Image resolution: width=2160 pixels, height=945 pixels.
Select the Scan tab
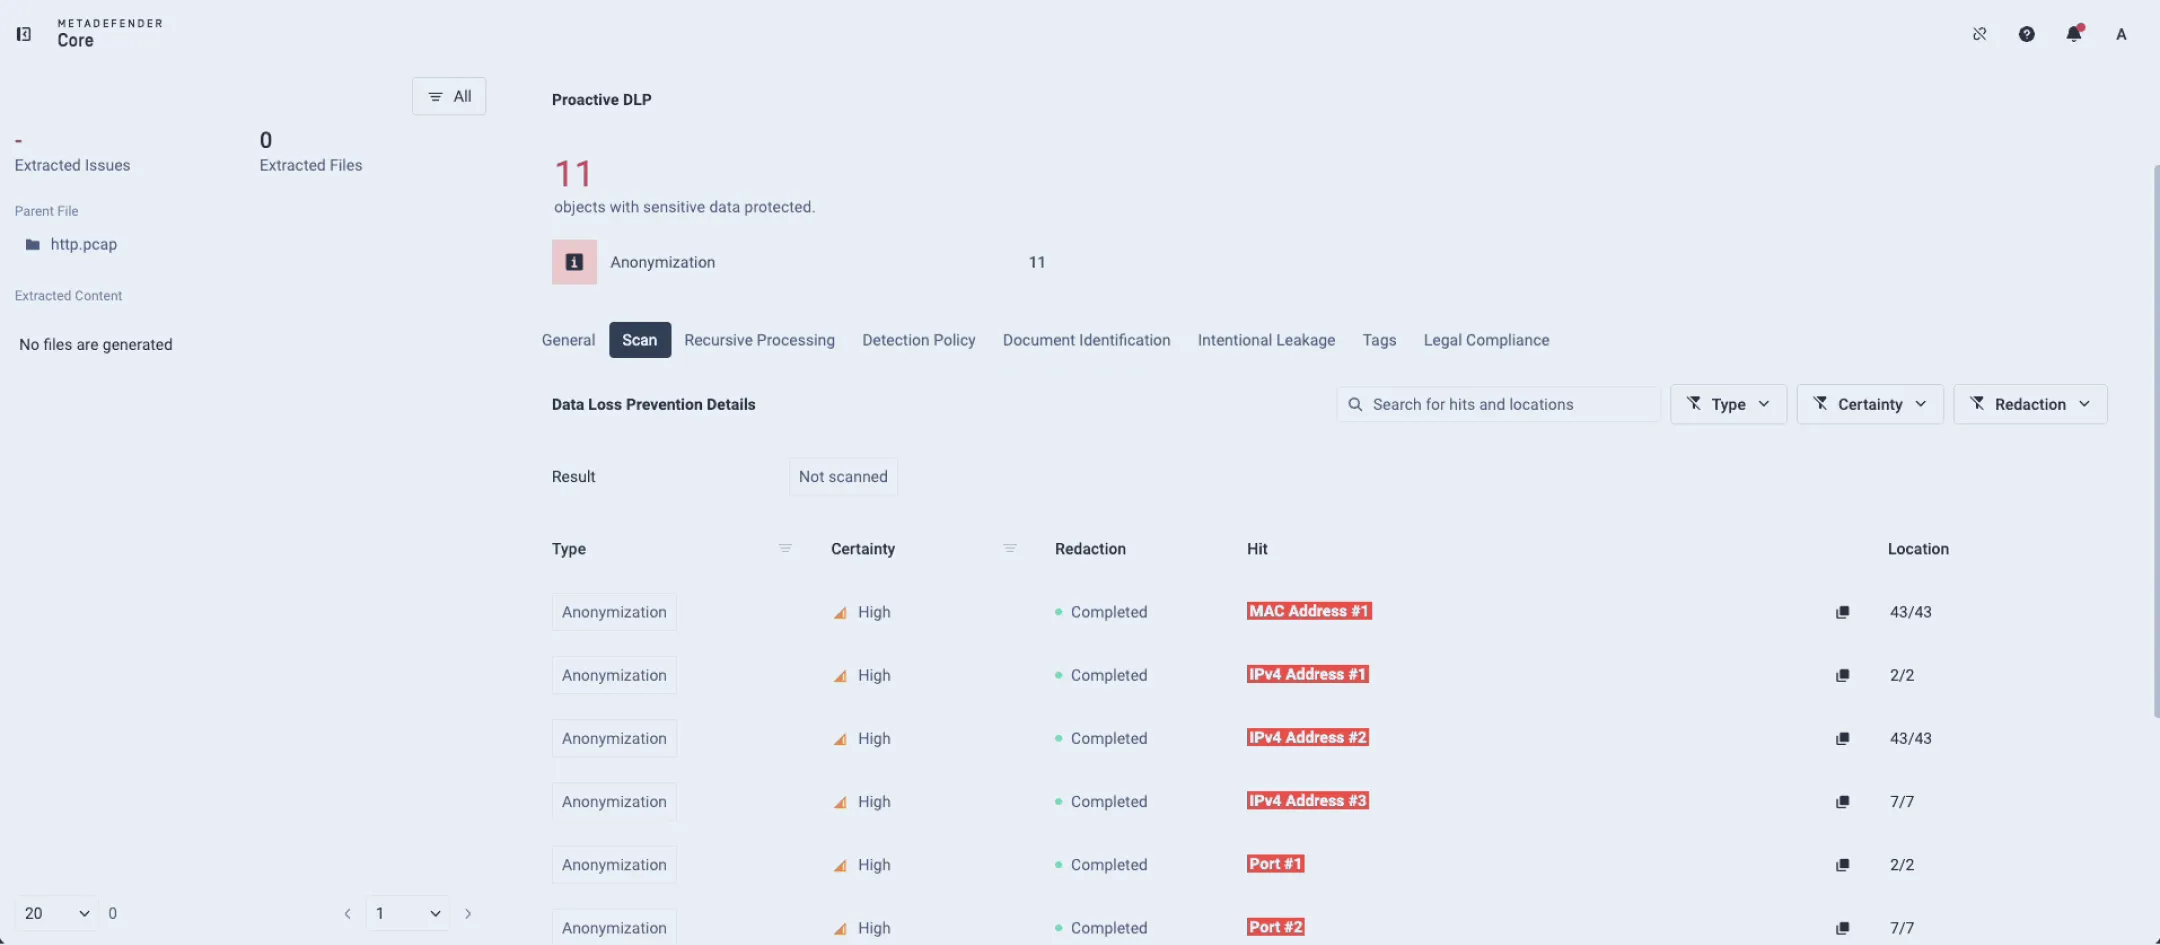click(640, 340)
